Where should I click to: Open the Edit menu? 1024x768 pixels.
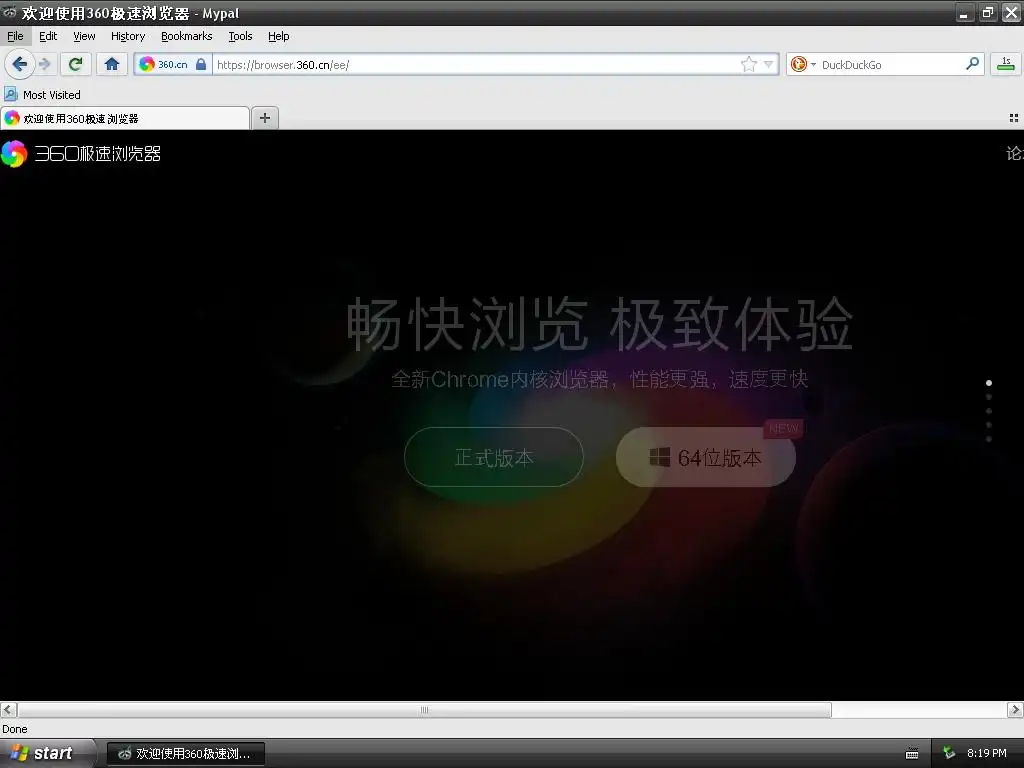(x=48, y=36)
